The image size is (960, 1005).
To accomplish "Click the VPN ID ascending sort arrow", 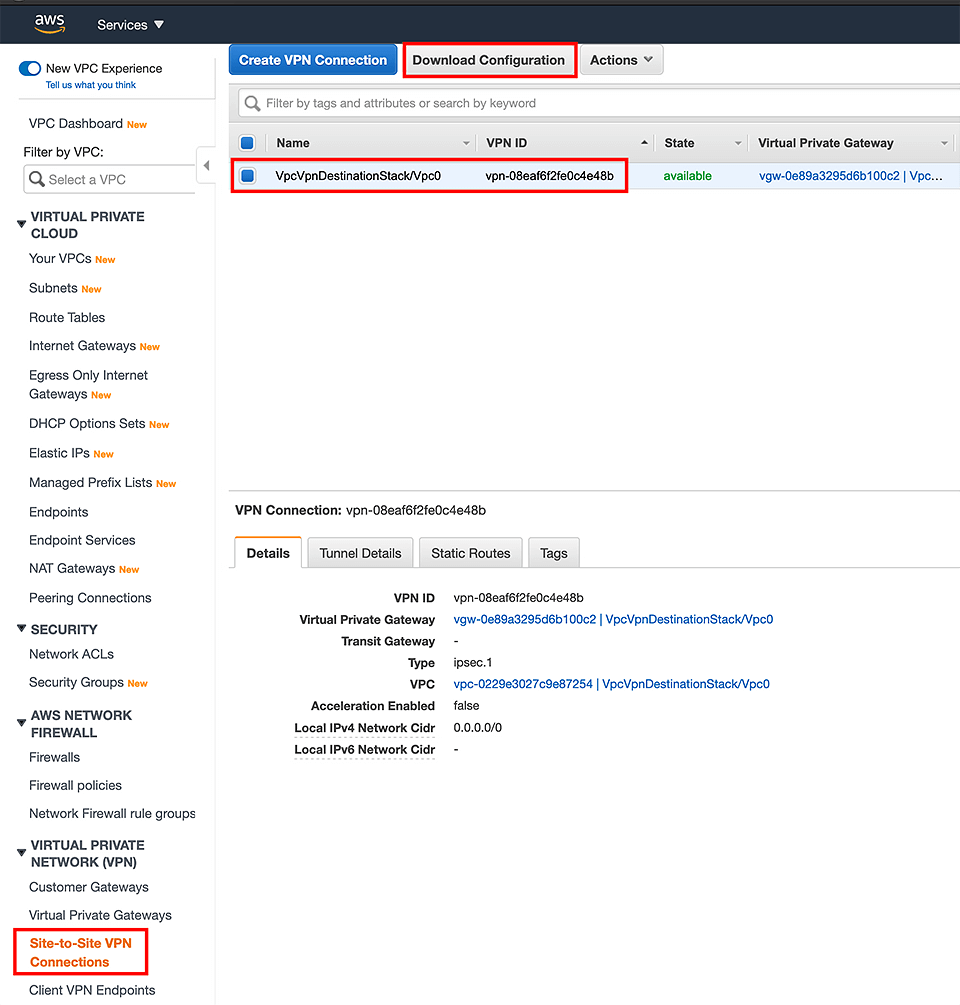I will (645, 142).
